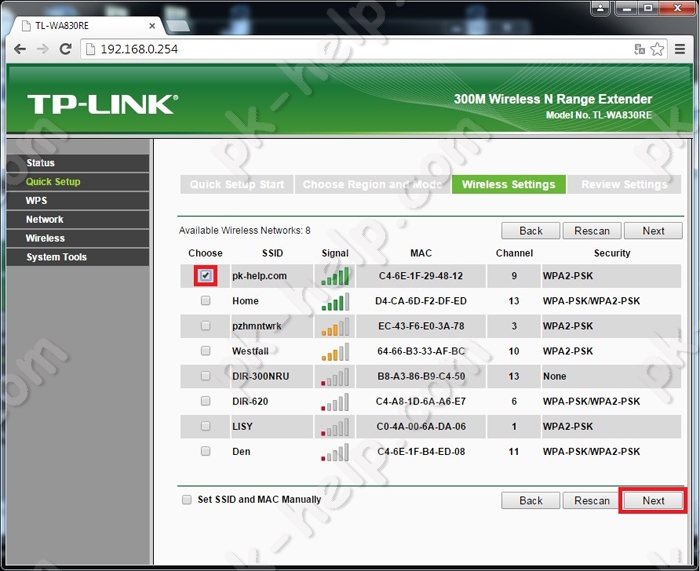
Task: Switch to Quick Setup Start step
Action: tap(237, 184)
